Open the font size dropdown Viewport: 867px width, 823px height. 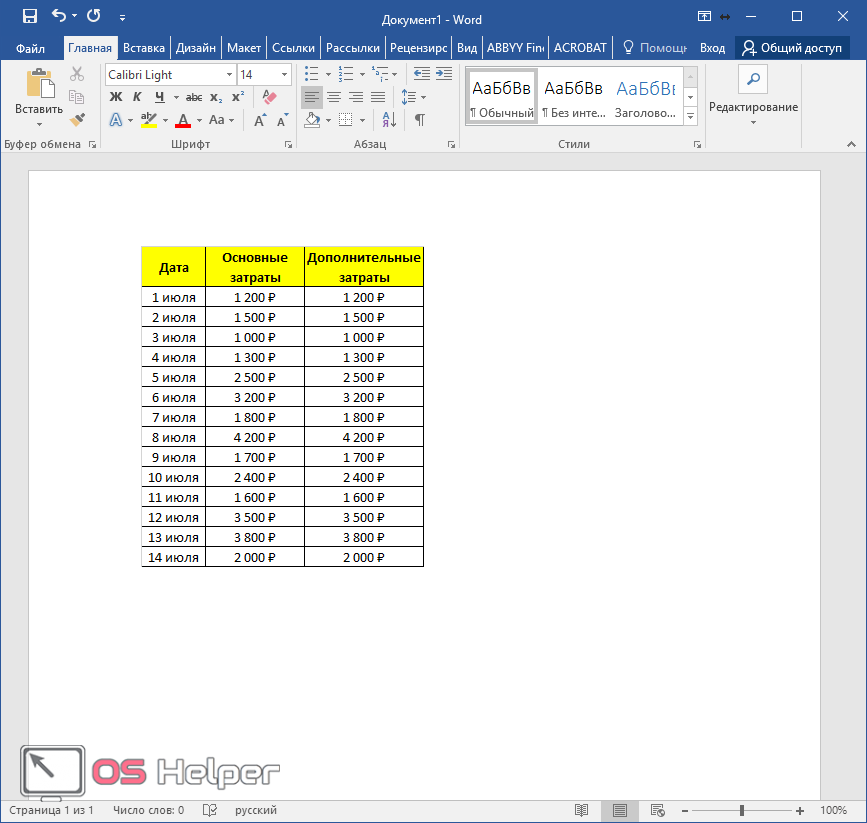coord(285,74)
